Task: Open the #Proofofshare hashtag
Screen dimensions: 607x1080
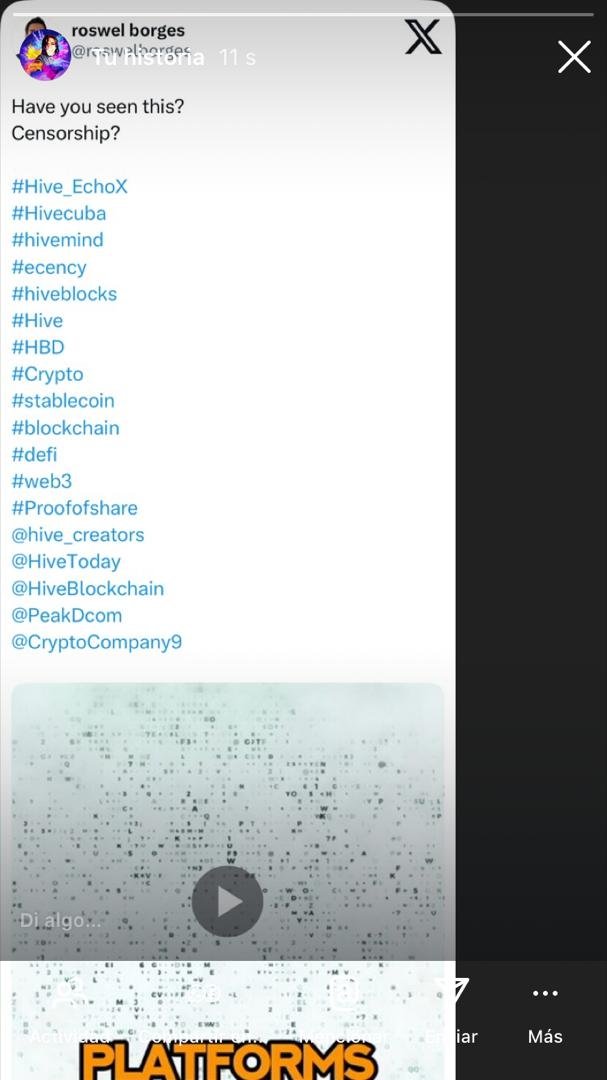Action: click(x=74, y=508)
